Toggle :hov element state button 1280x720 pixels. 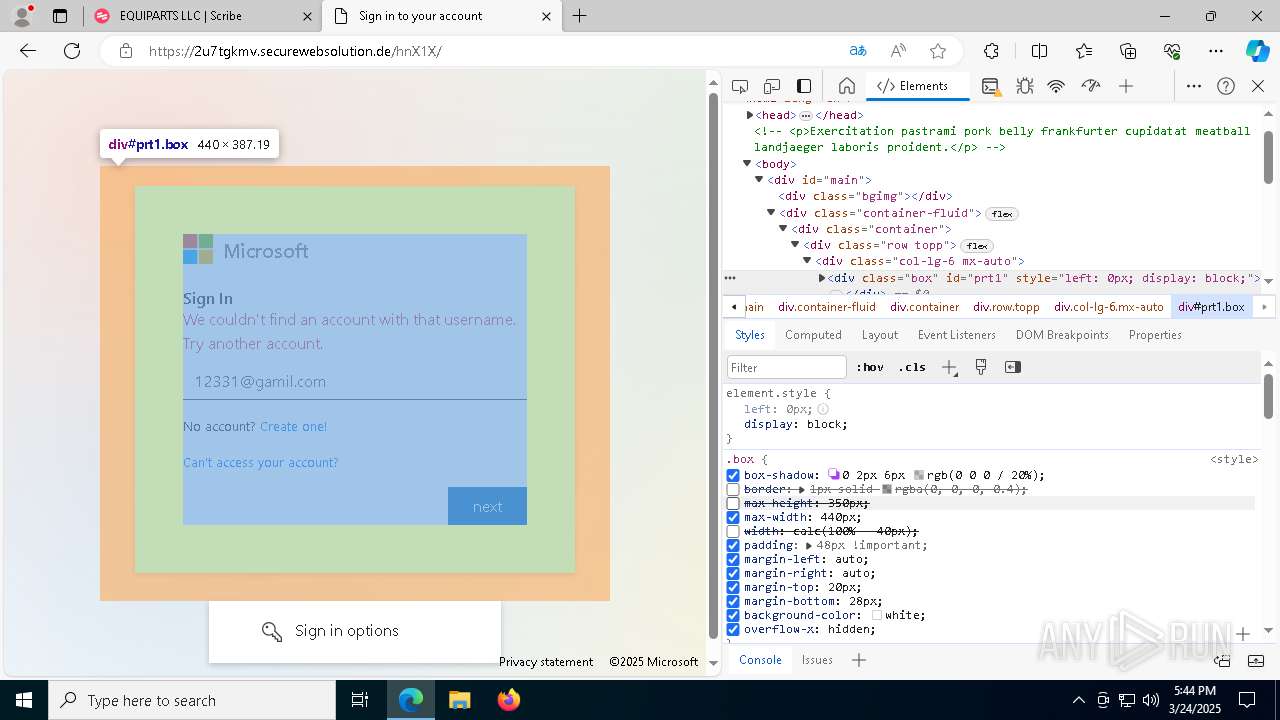coord(872,367)
